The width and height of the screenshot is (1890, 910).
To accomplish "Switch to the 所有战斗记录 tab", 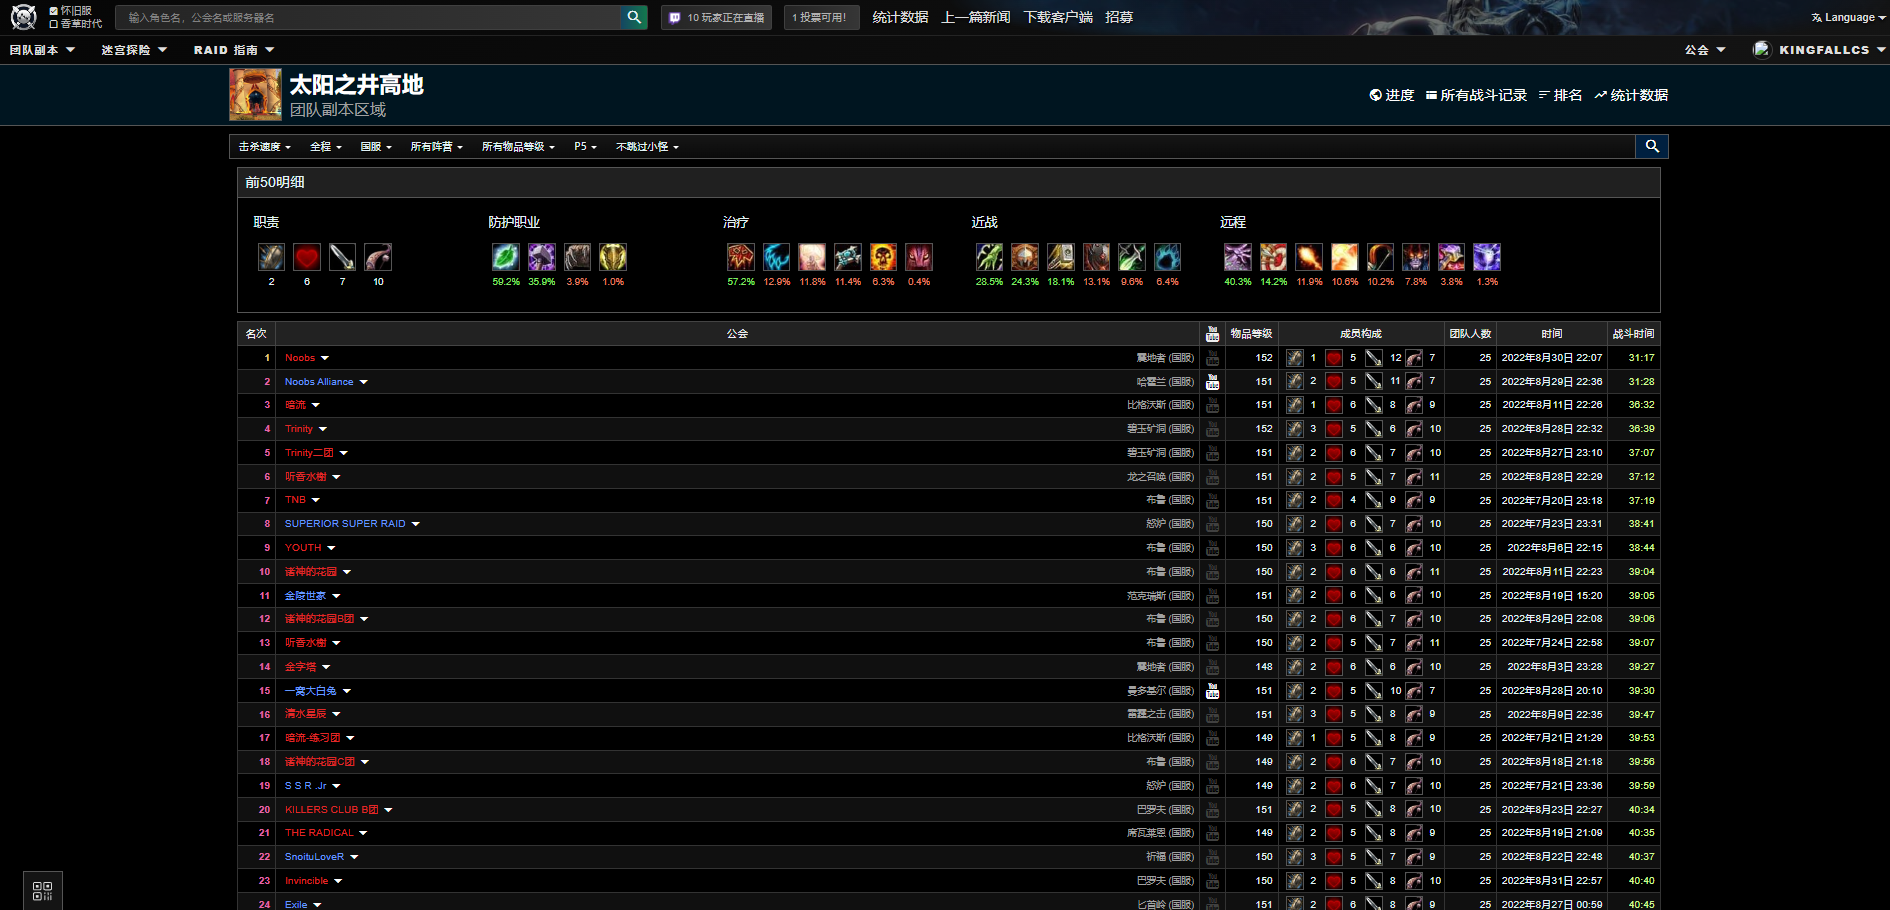I will [x=1476, y=95].
